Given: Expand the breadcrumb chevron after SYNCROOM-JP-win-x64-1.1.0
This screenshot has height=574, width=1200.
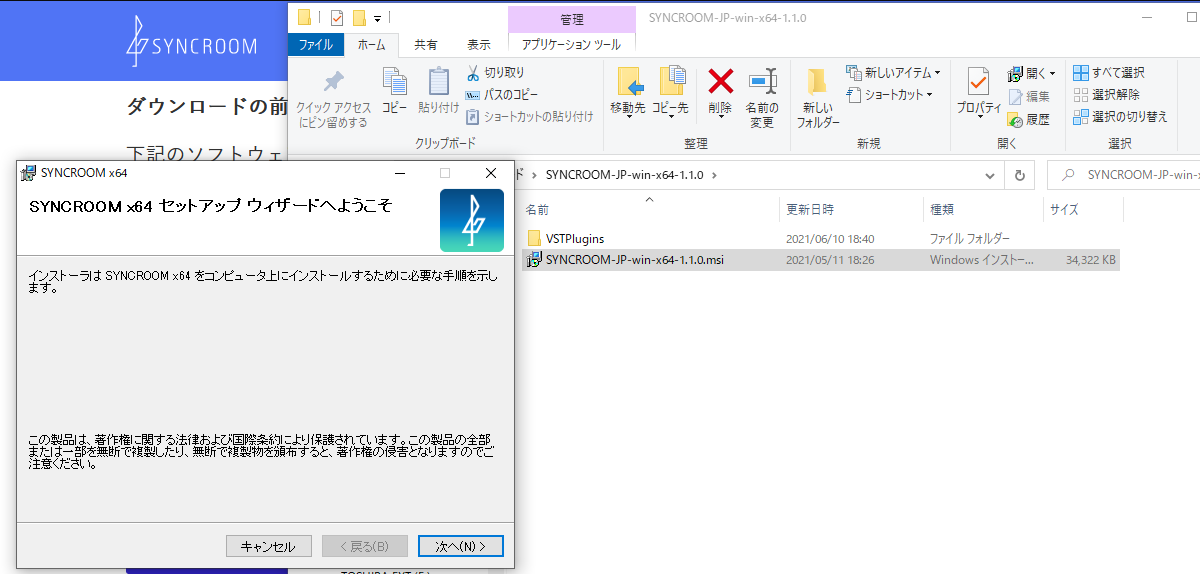Looking at the screenshot, I should [x=715, y=175].
